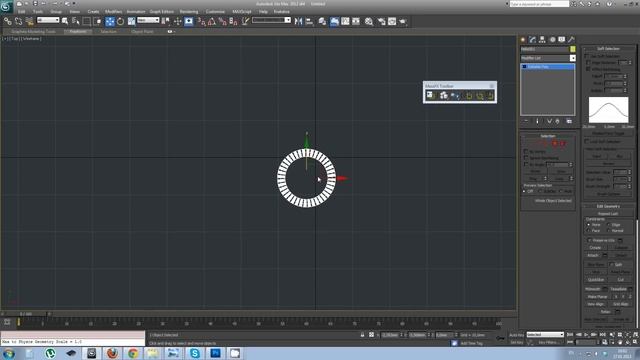The width and height of the screenshot is (640, 360).
Task: Toggle the By Angle checkbox
Action: coord(526,164)
